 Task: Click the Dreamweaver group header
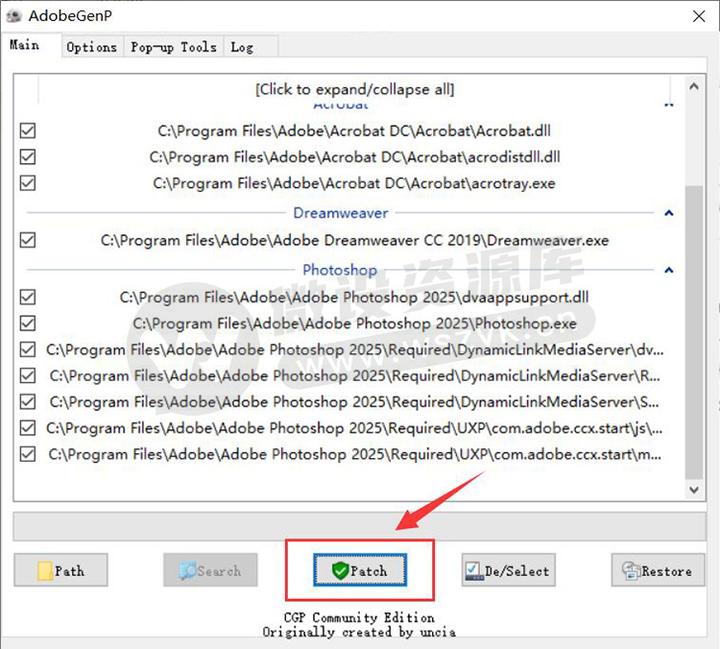341,213
